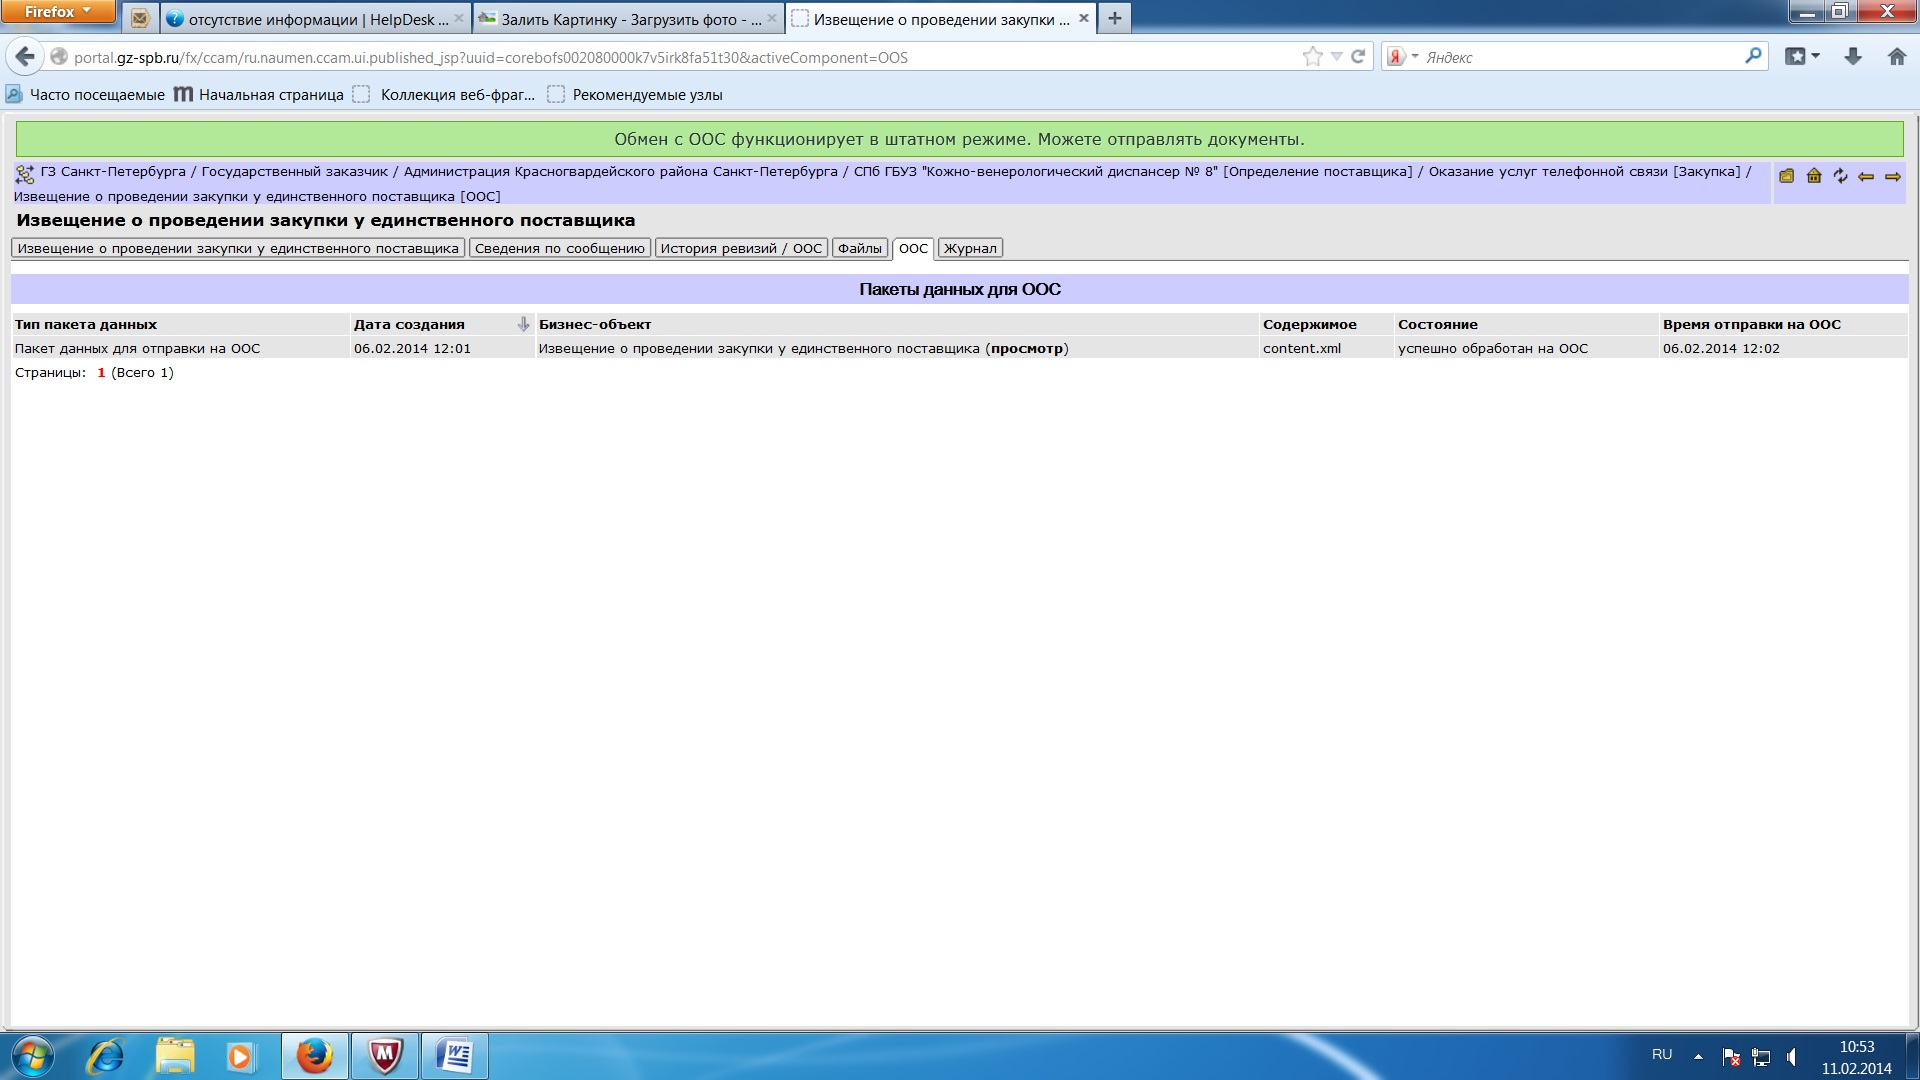Image resolution: width=1920 pixels, height=1080 pixels.
Task: Expand the bookmarks menu dropdown arrow
Action: (1816, 57)
